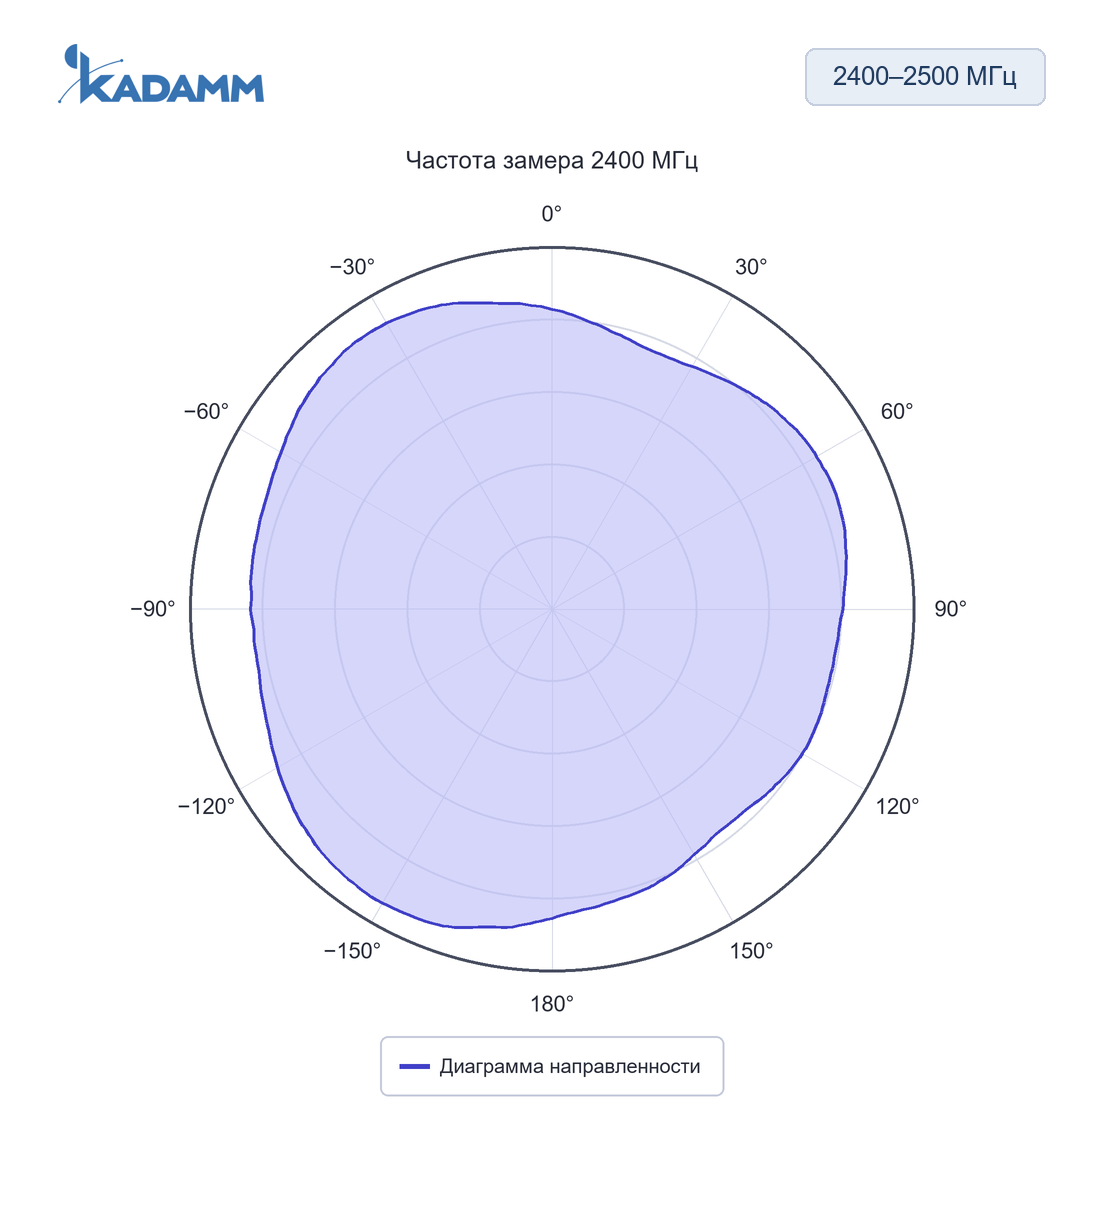Select the 2400–2500 МГц frequency badge

[x=925, y=77]
